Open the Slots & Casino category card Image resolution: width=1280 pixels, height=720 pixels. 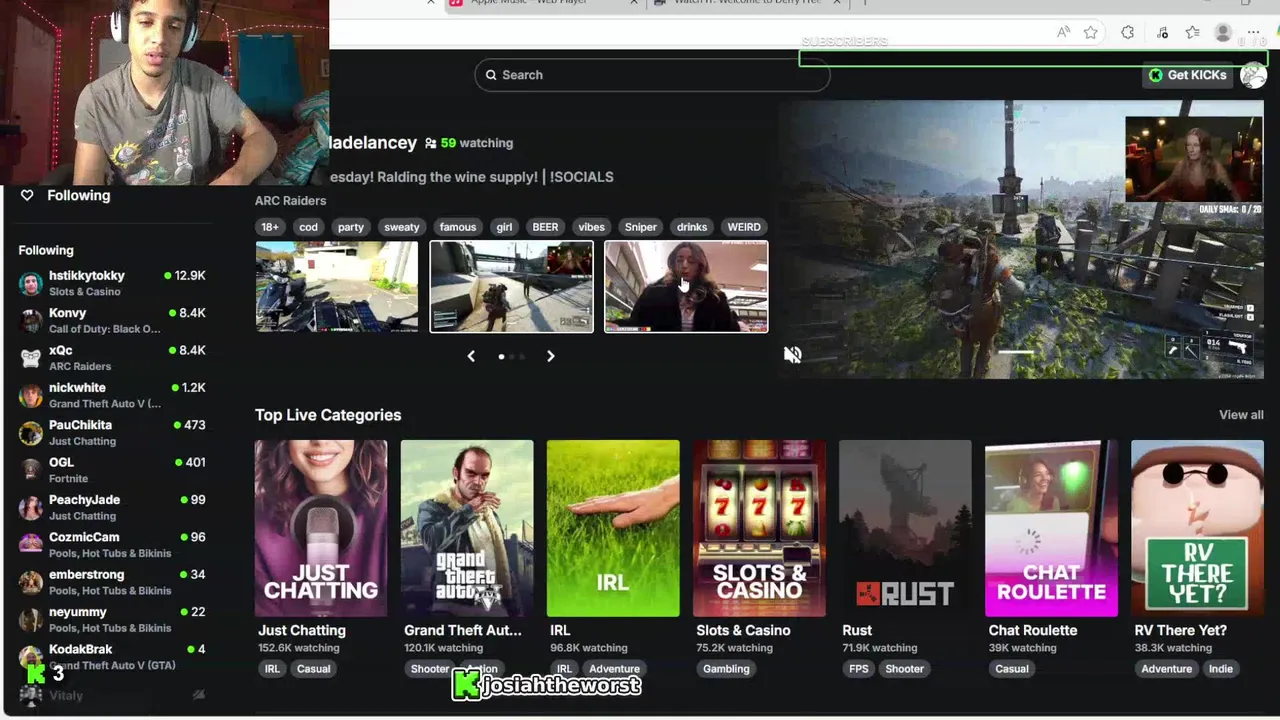point(759,528)
